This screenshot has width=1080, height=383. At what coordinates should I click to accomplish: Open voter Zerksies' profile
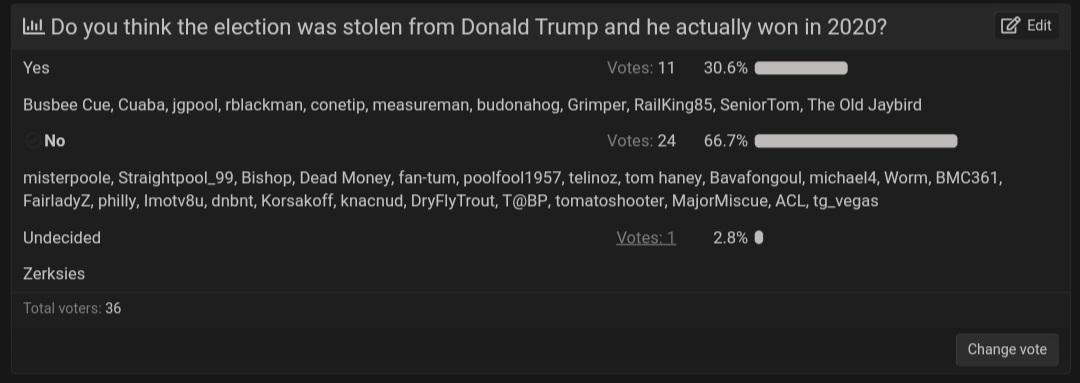click(x=54, y=273)
